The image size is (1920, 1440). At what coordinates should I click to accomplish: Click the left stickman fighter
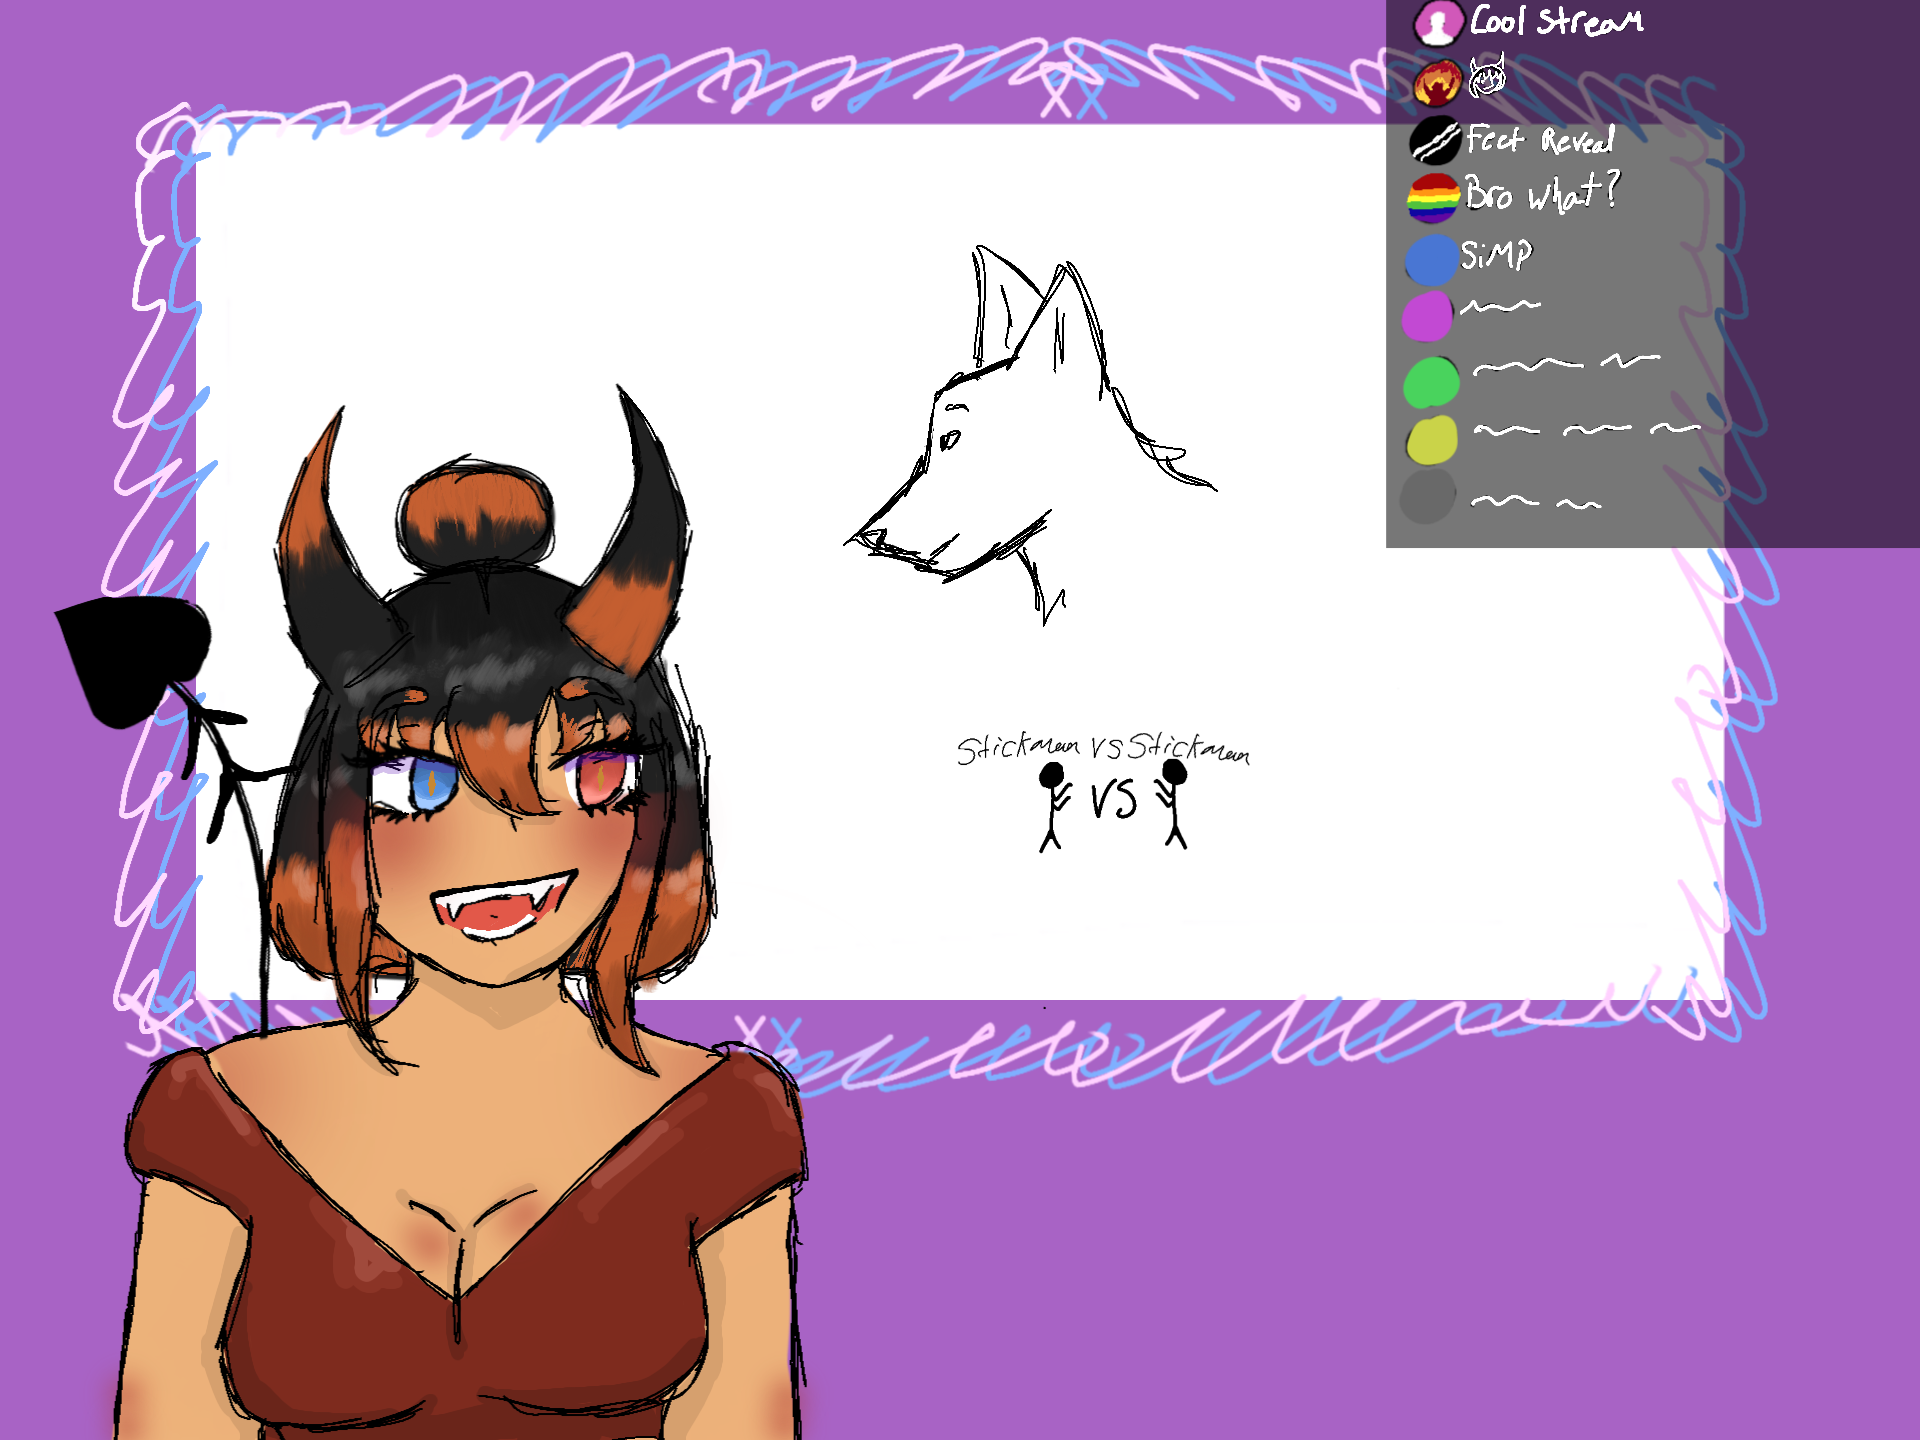point(1052,805)
